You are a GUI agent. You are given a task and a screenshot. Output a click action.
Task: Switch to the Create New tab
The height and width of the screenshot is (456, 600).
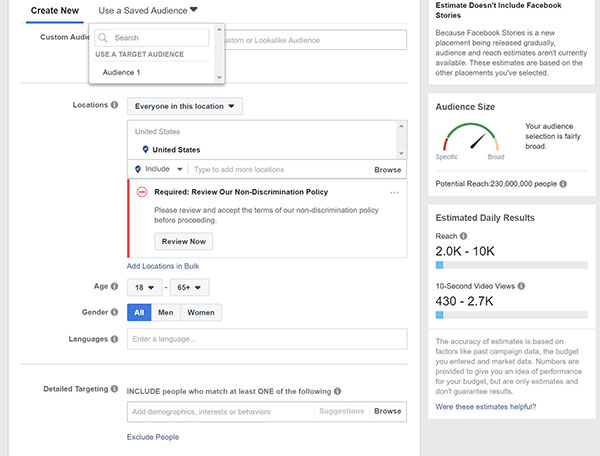[56, 9]
